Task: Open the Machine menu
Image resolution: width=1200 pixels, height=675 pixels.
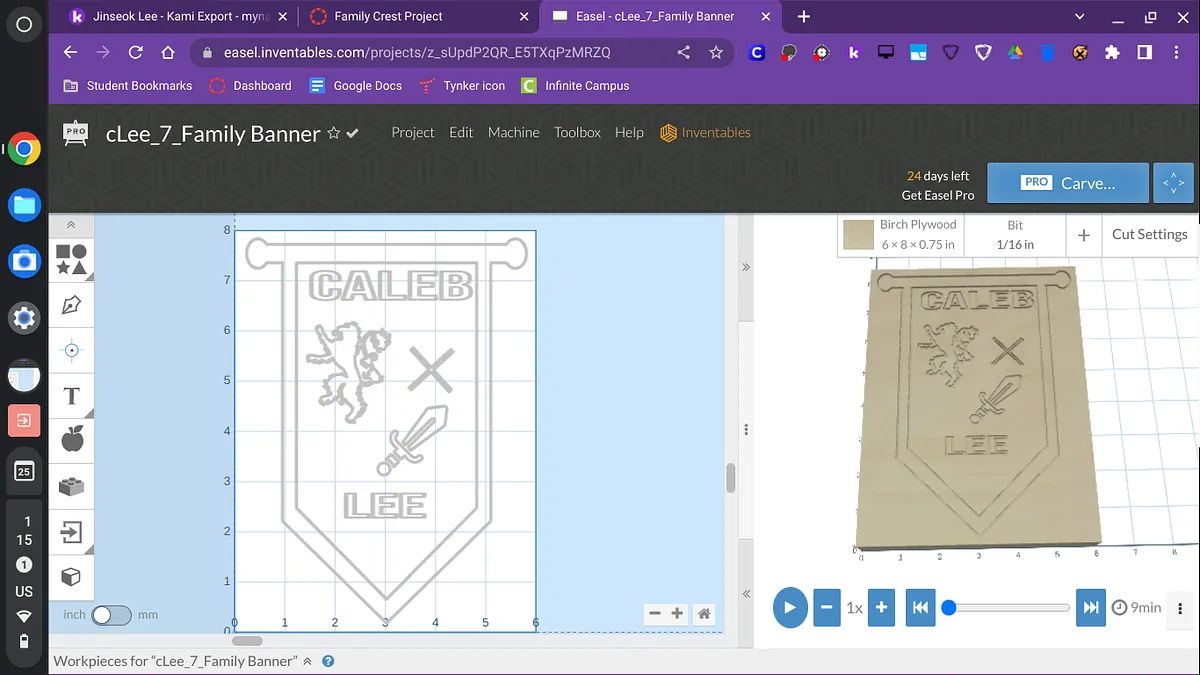Action: 513,132
